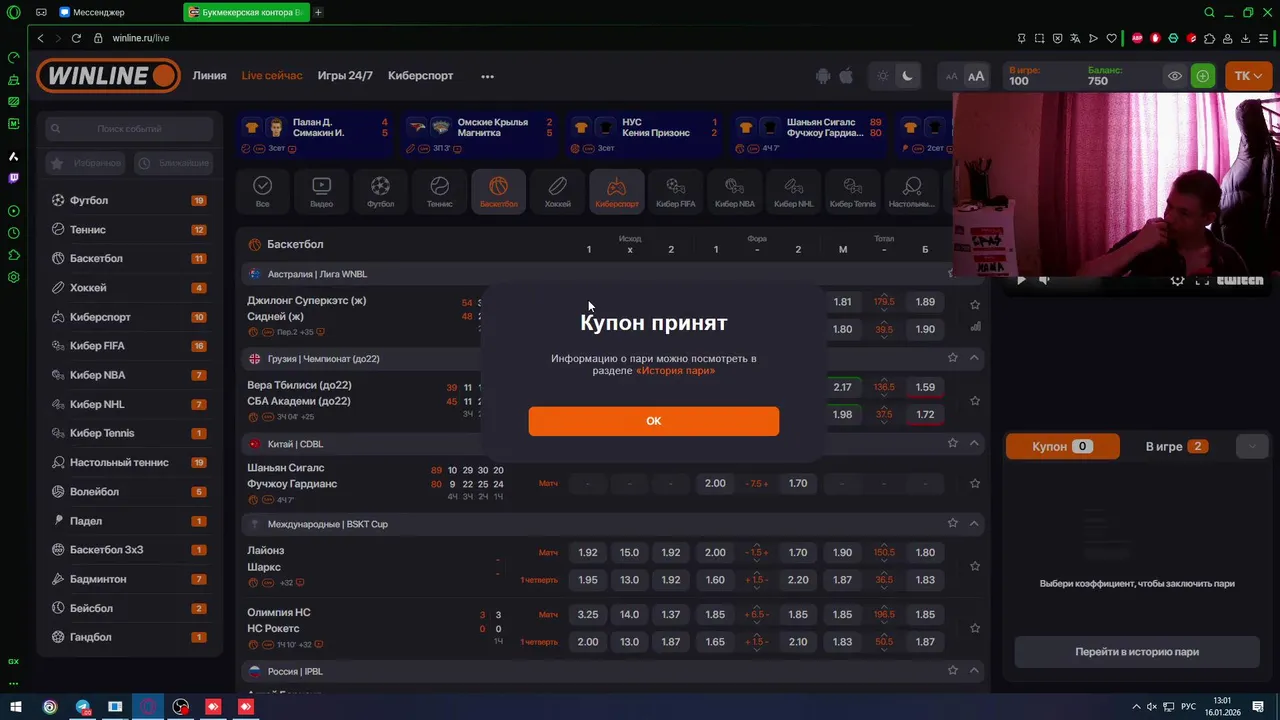
Task: Choose the Киберспорт filter icon
Action: (x=616, y=191)
